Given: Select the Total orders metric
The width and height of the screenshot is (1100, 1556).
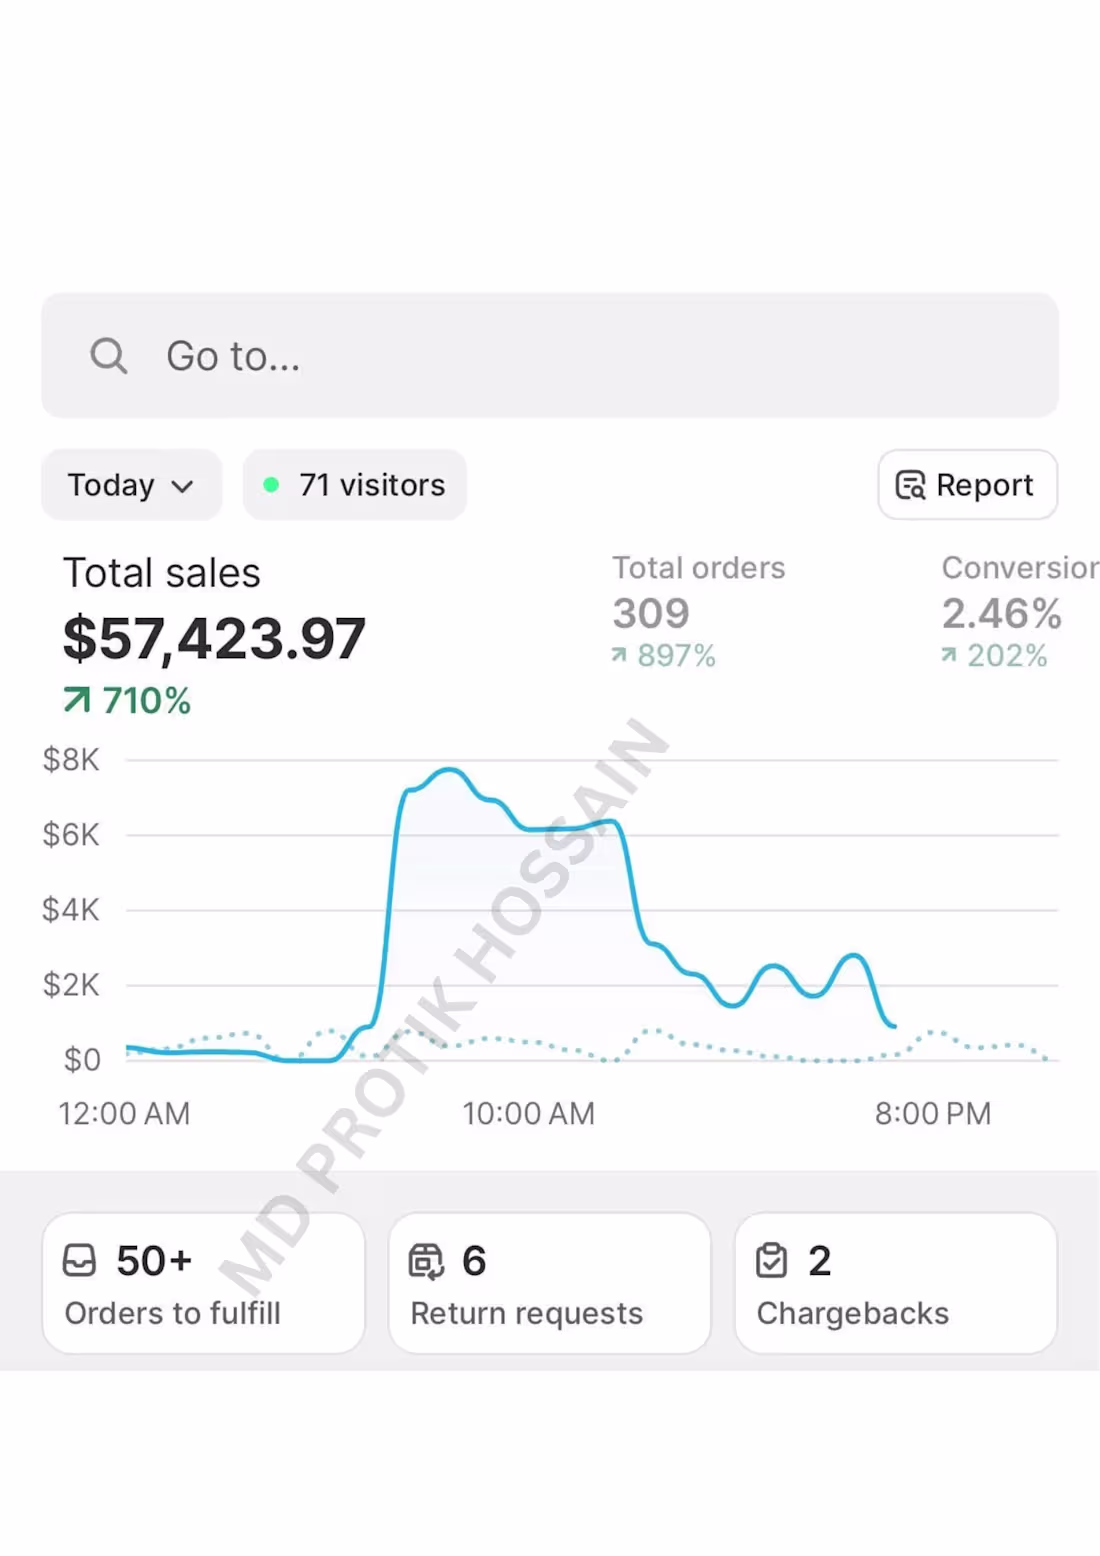Looking at the screenshot, I should coord(699,611).
